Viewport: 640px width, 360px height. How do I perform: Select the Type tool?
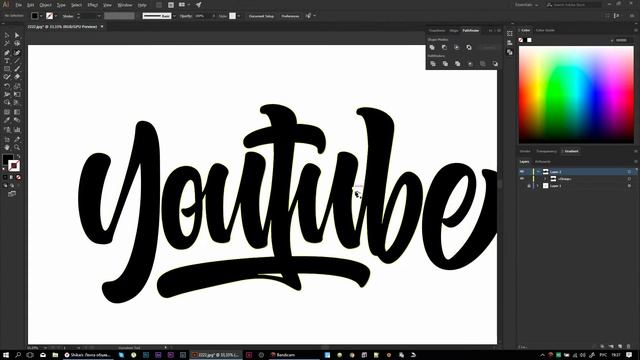click(7, 61)
